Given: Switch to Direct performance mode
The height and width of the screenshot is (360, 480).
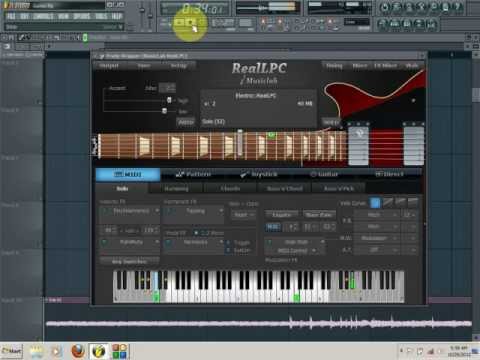Looking at the screenshot, I should click(x=389, y=174).
